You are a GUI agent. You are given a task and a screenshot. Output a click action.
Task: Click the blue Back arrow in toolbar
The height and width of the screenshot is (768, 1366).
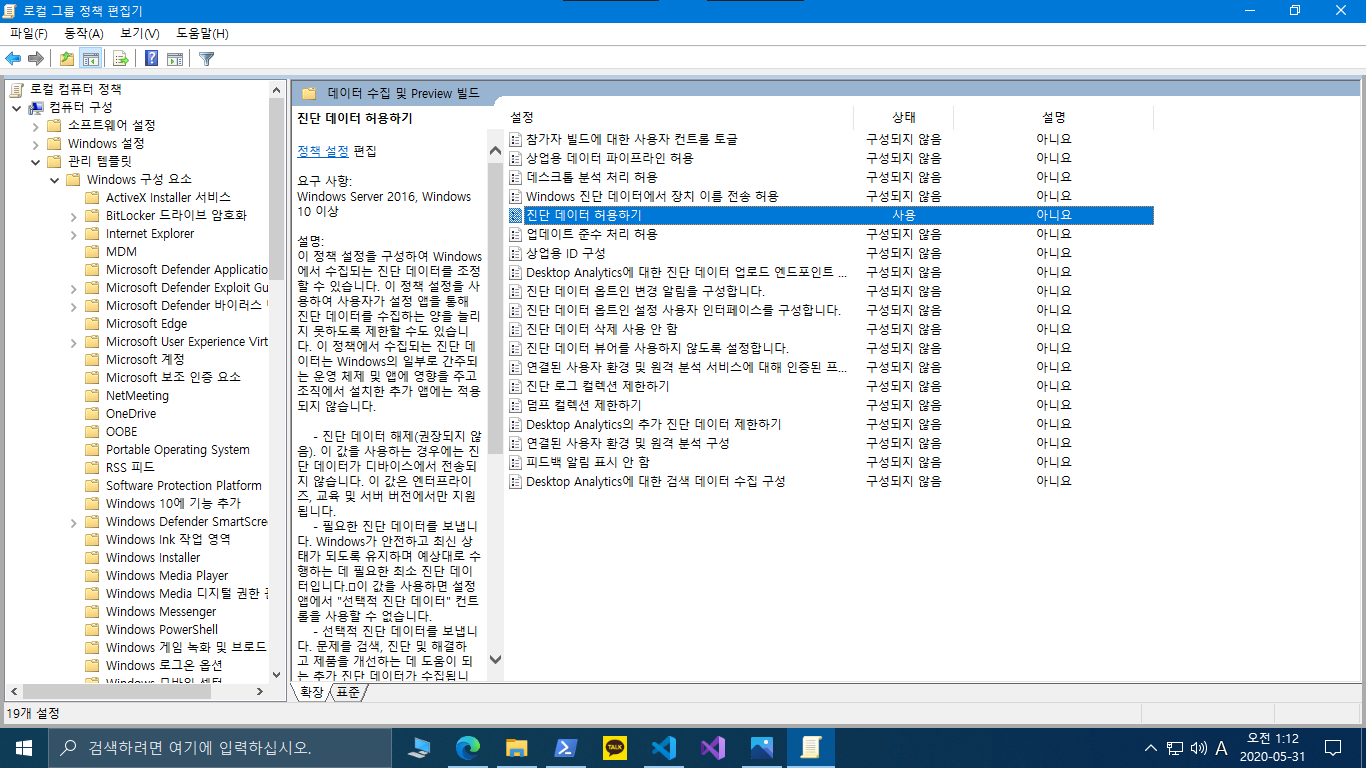[14, 58]
